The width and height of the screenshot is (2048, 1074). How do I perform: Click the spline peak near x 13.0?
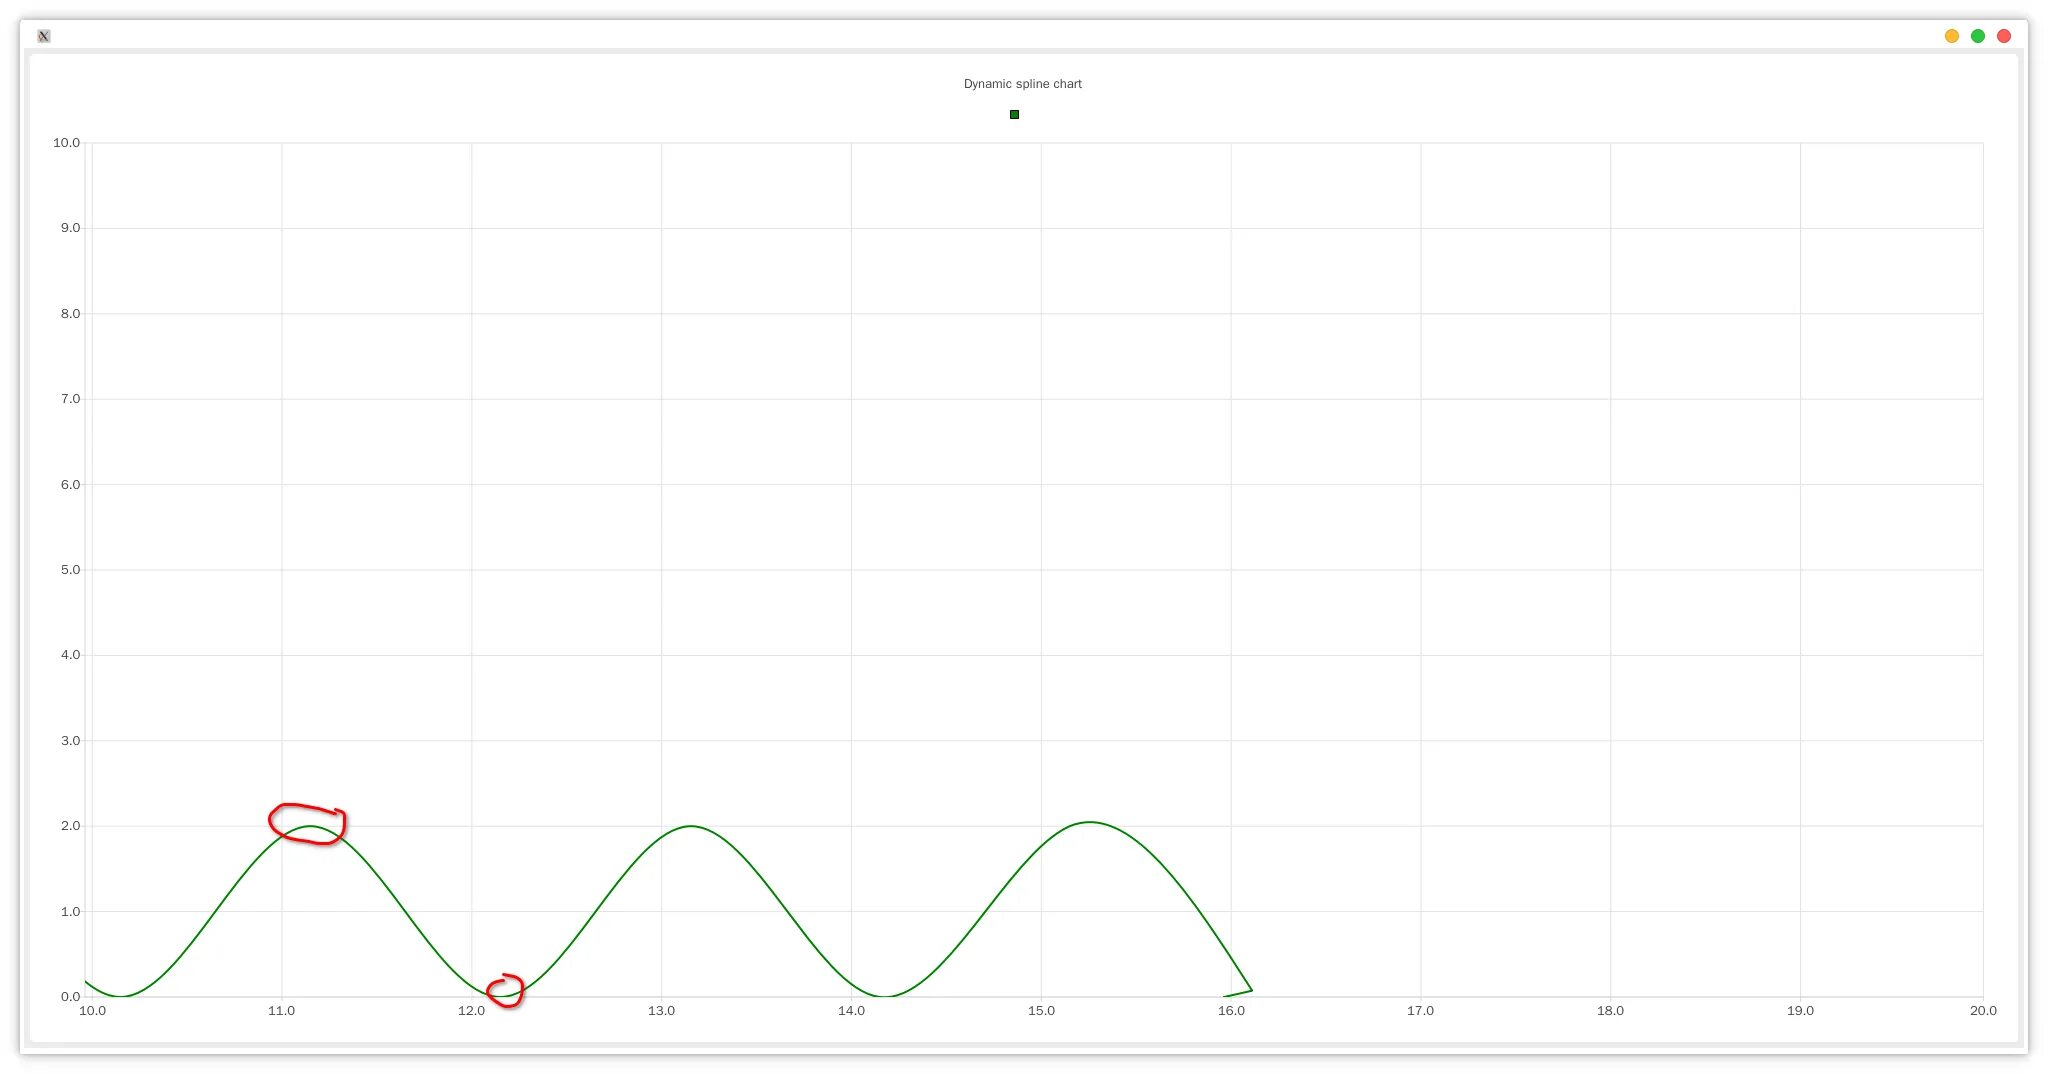pyautogui.click(x=690, y=826)
